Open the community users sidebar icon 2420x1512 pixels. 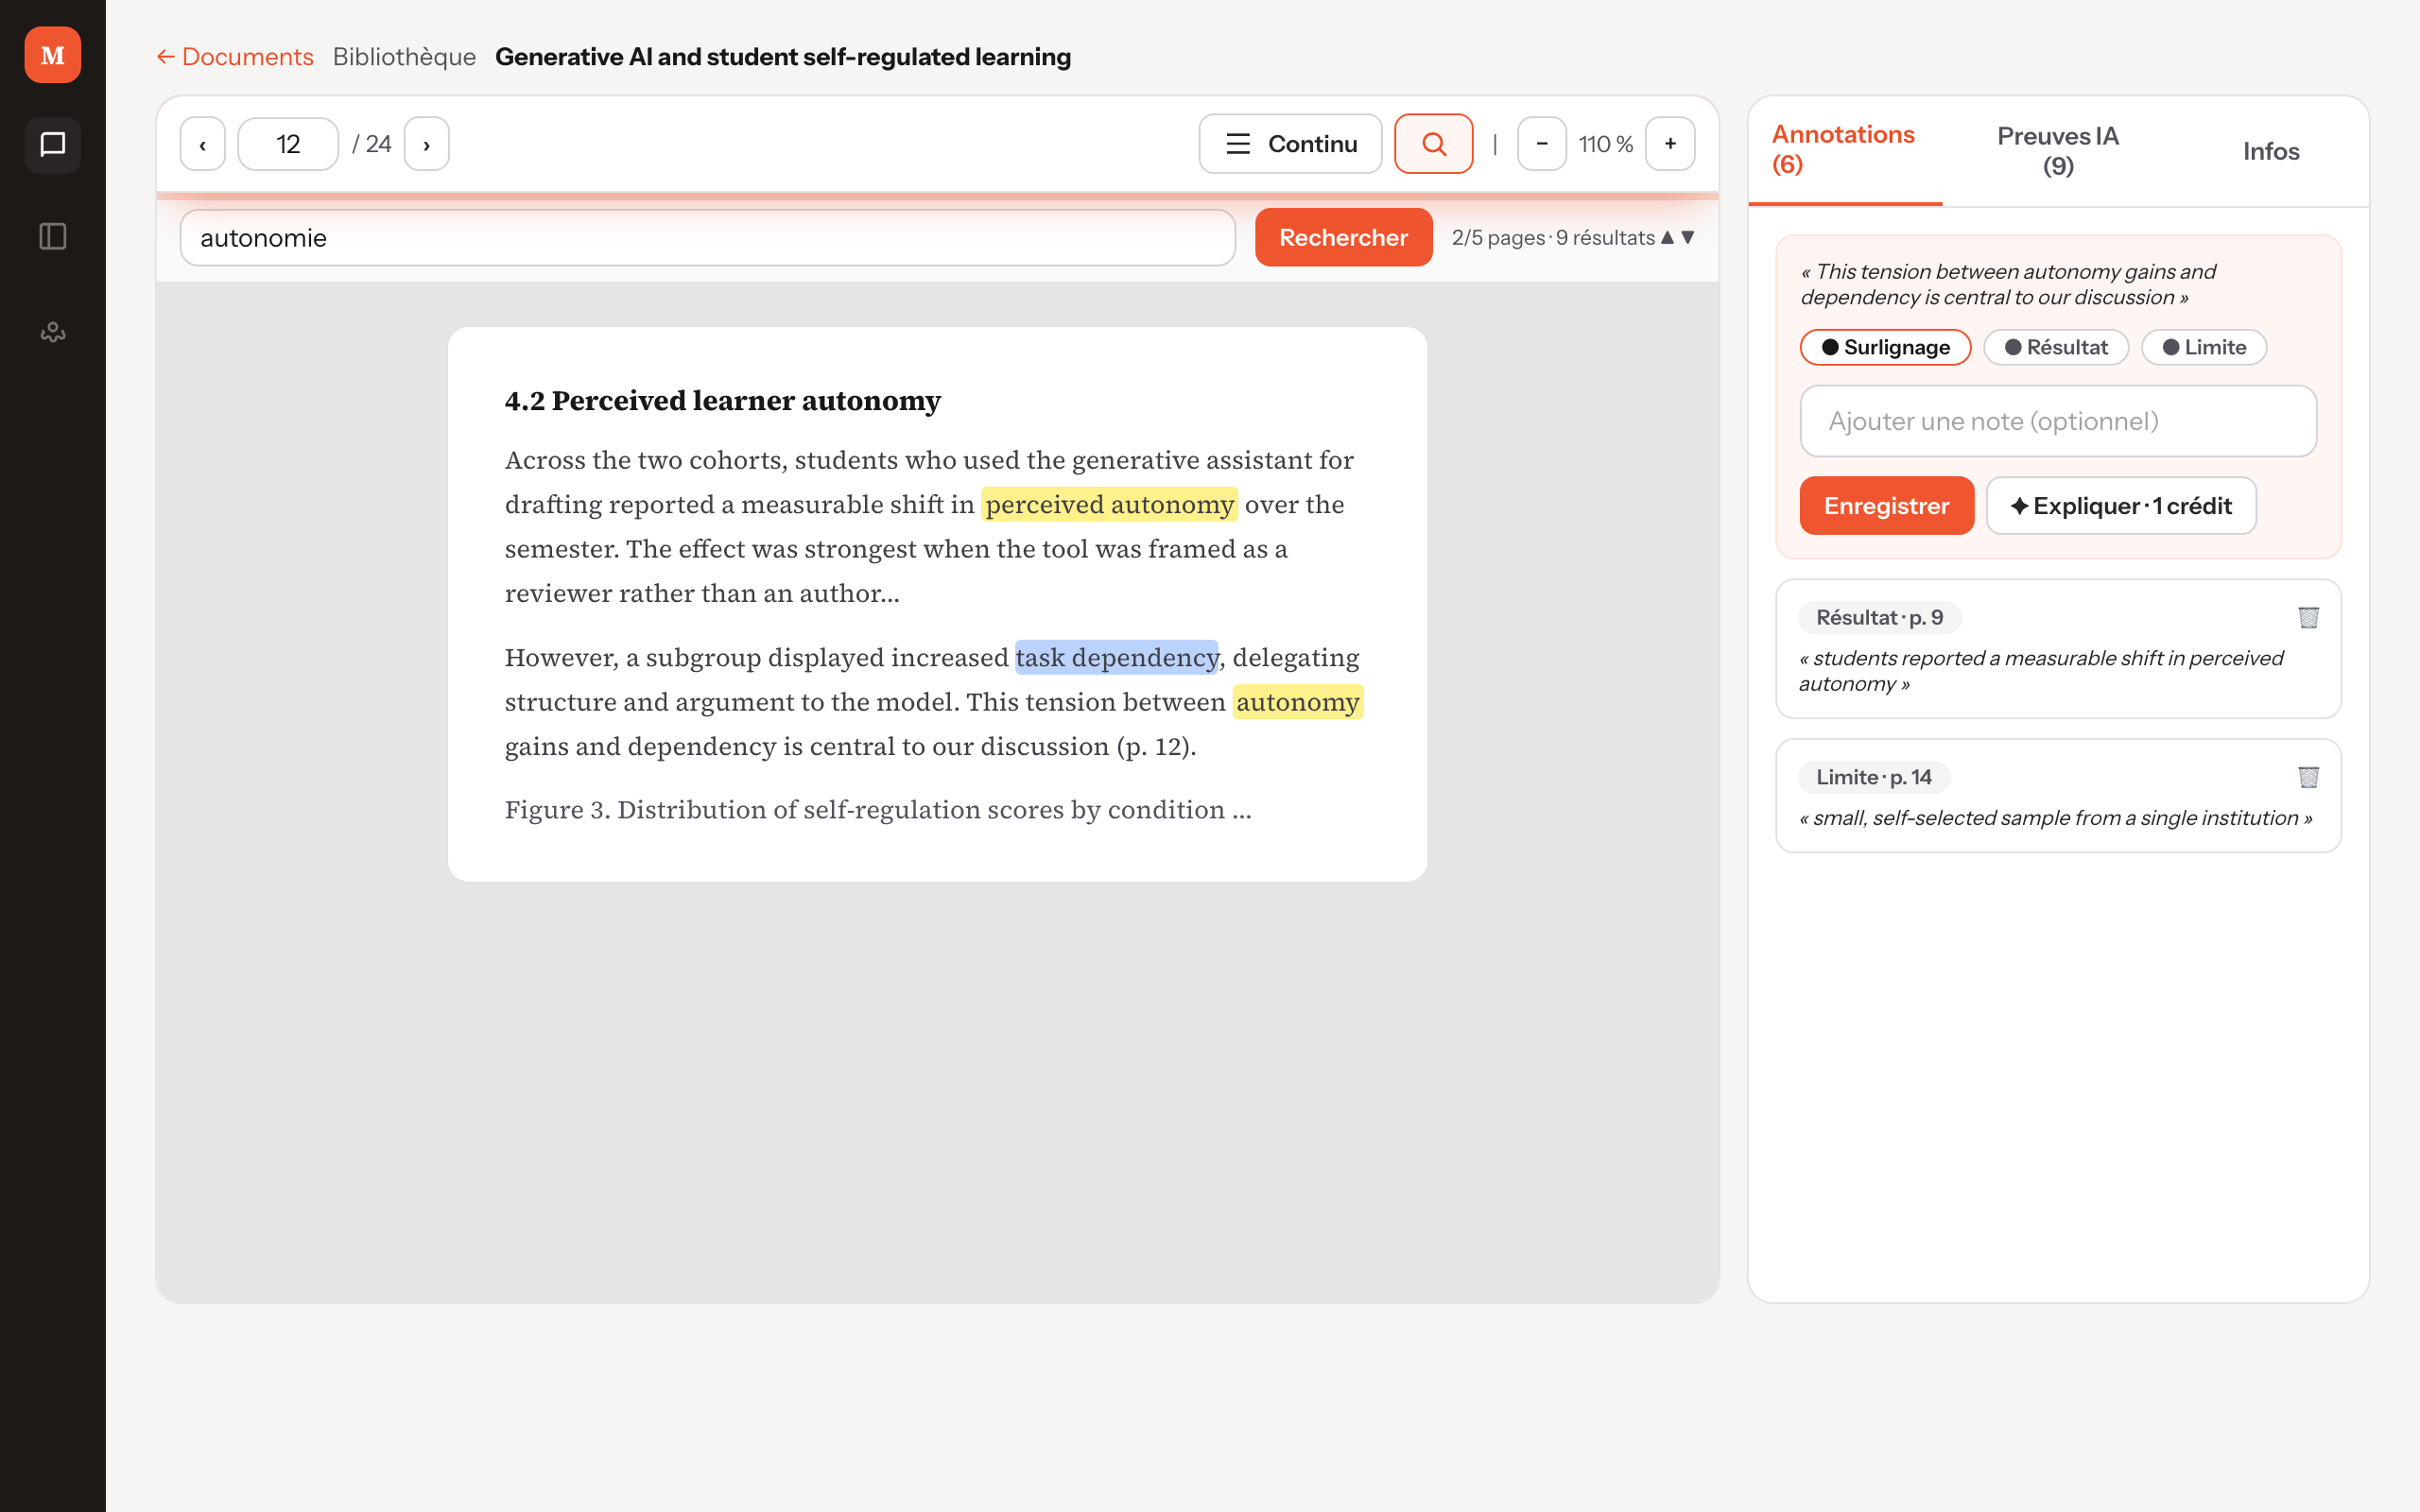(53, 331)
